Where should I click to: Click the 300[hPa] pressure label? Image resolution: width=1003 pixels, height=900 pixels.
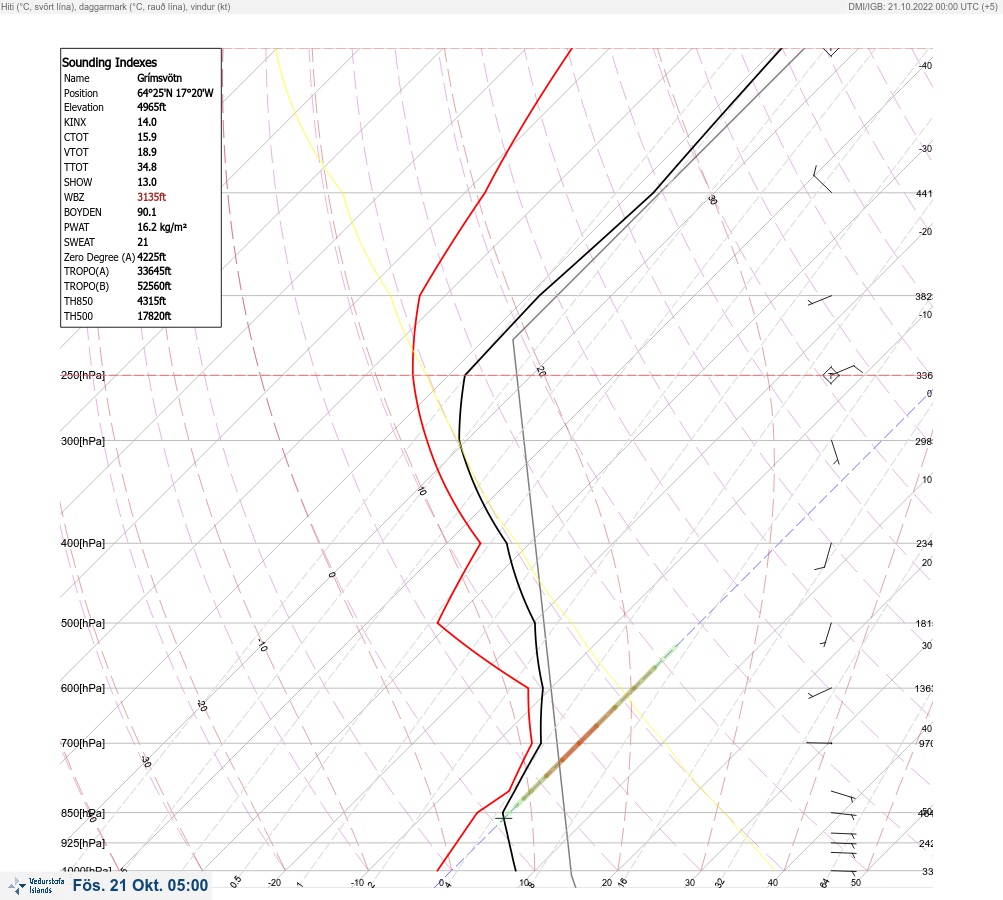(x=83, y=441)
